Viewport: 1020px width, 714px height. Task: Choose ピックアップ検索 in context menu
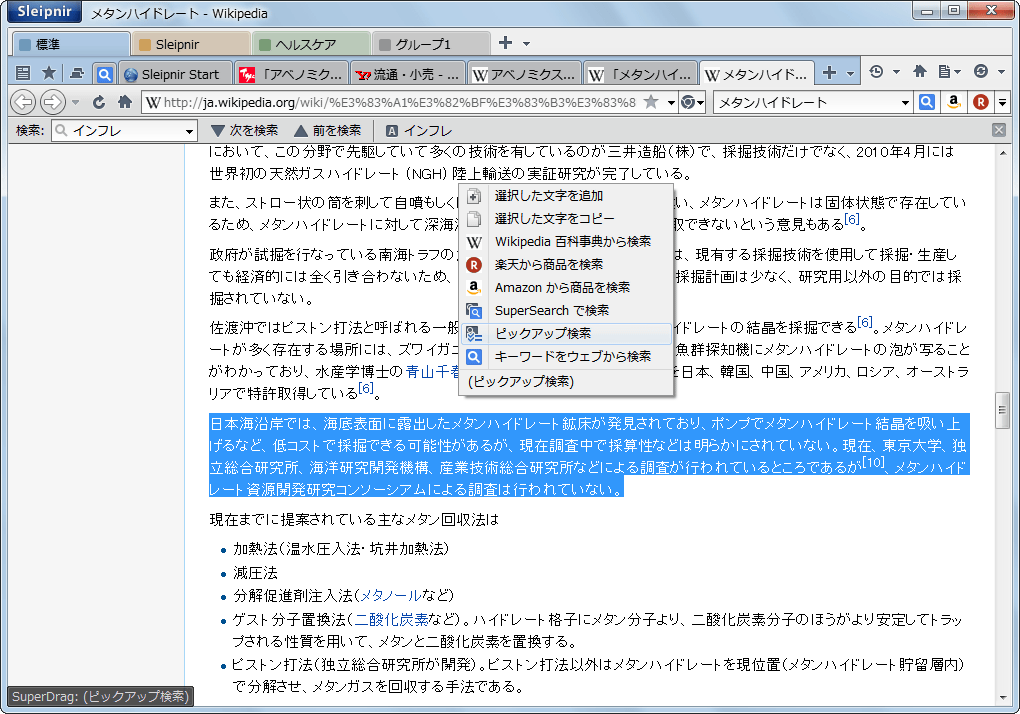pyautogui.click(x=566, y=334)
